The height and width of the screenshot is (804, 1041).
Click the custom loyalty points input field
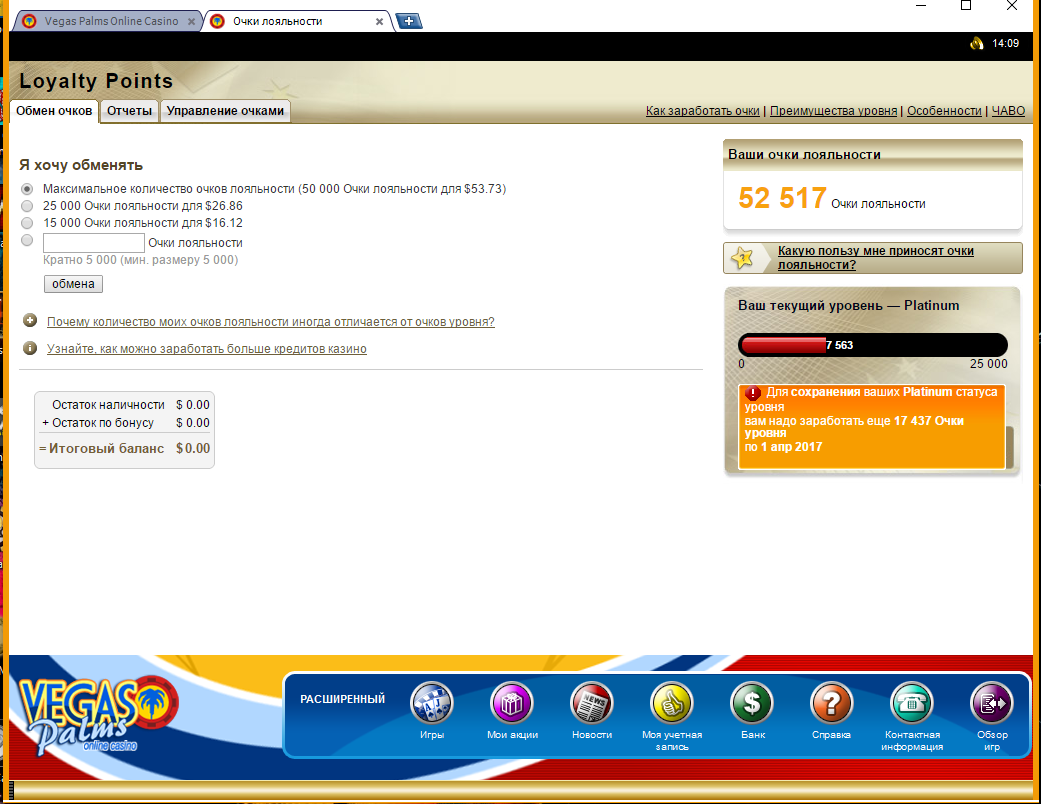[94, 242]
